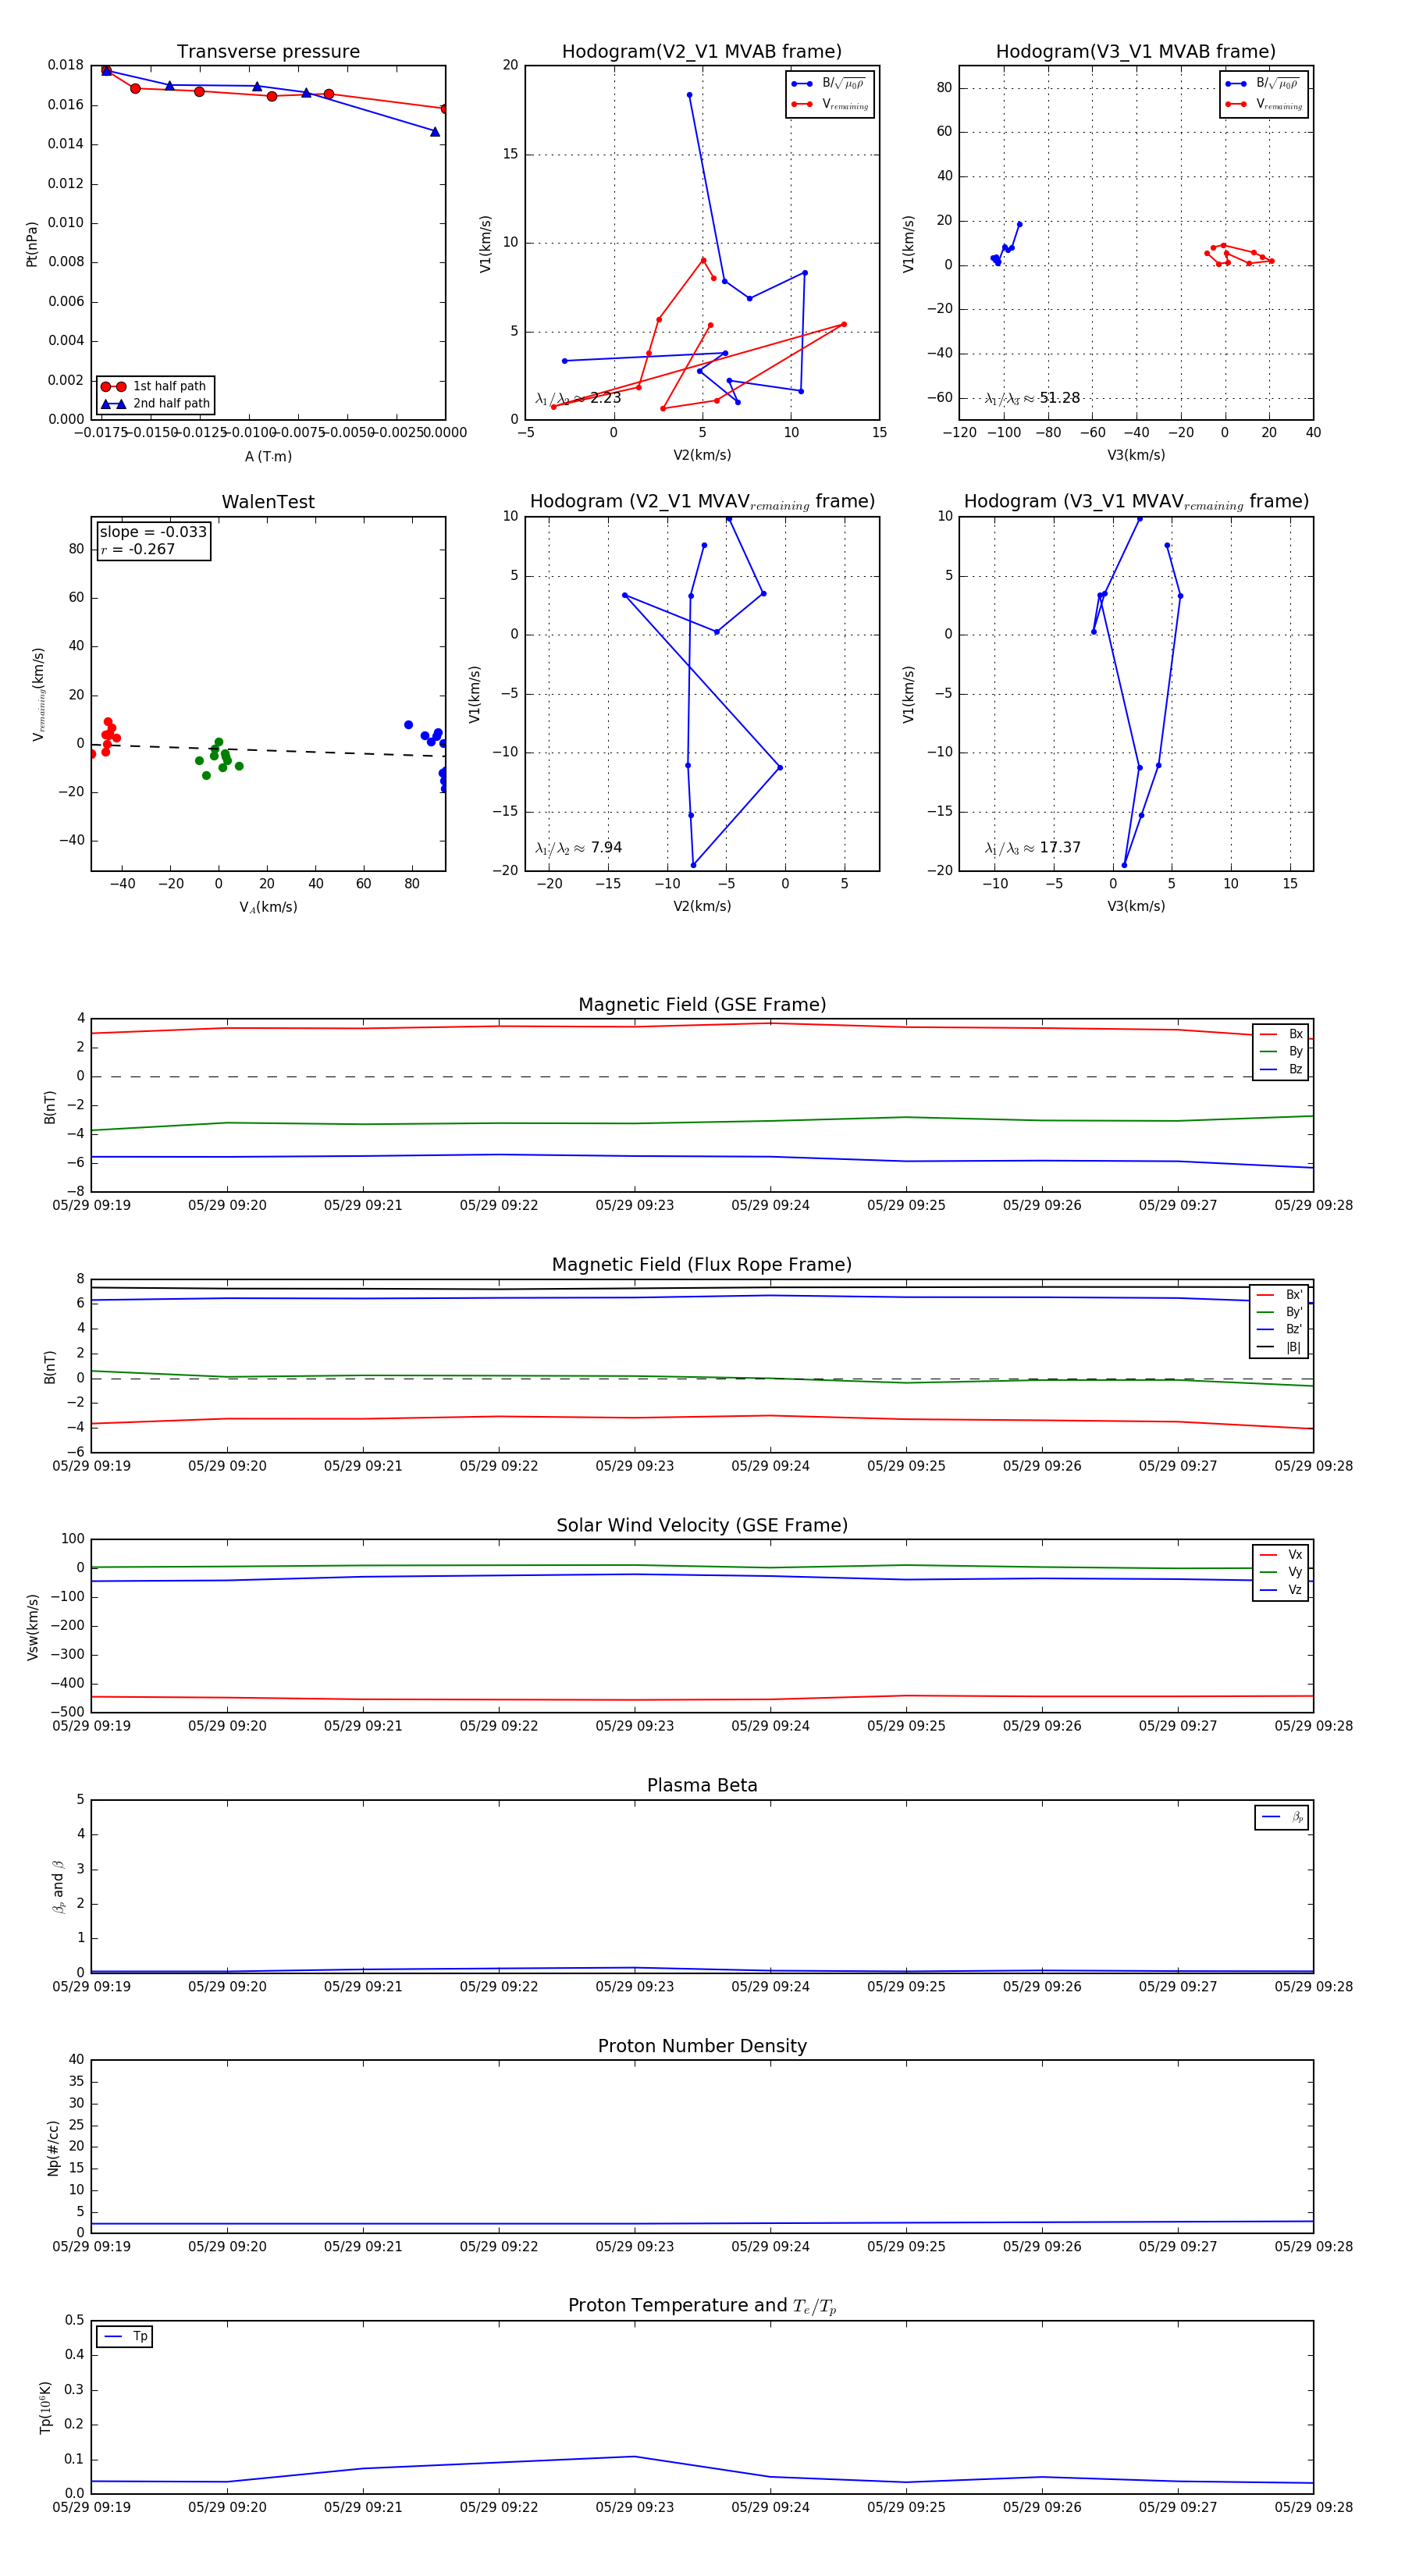
Task: Click the "Tp(10^6K)" y-axis label
Action: tap(45, 2408)
